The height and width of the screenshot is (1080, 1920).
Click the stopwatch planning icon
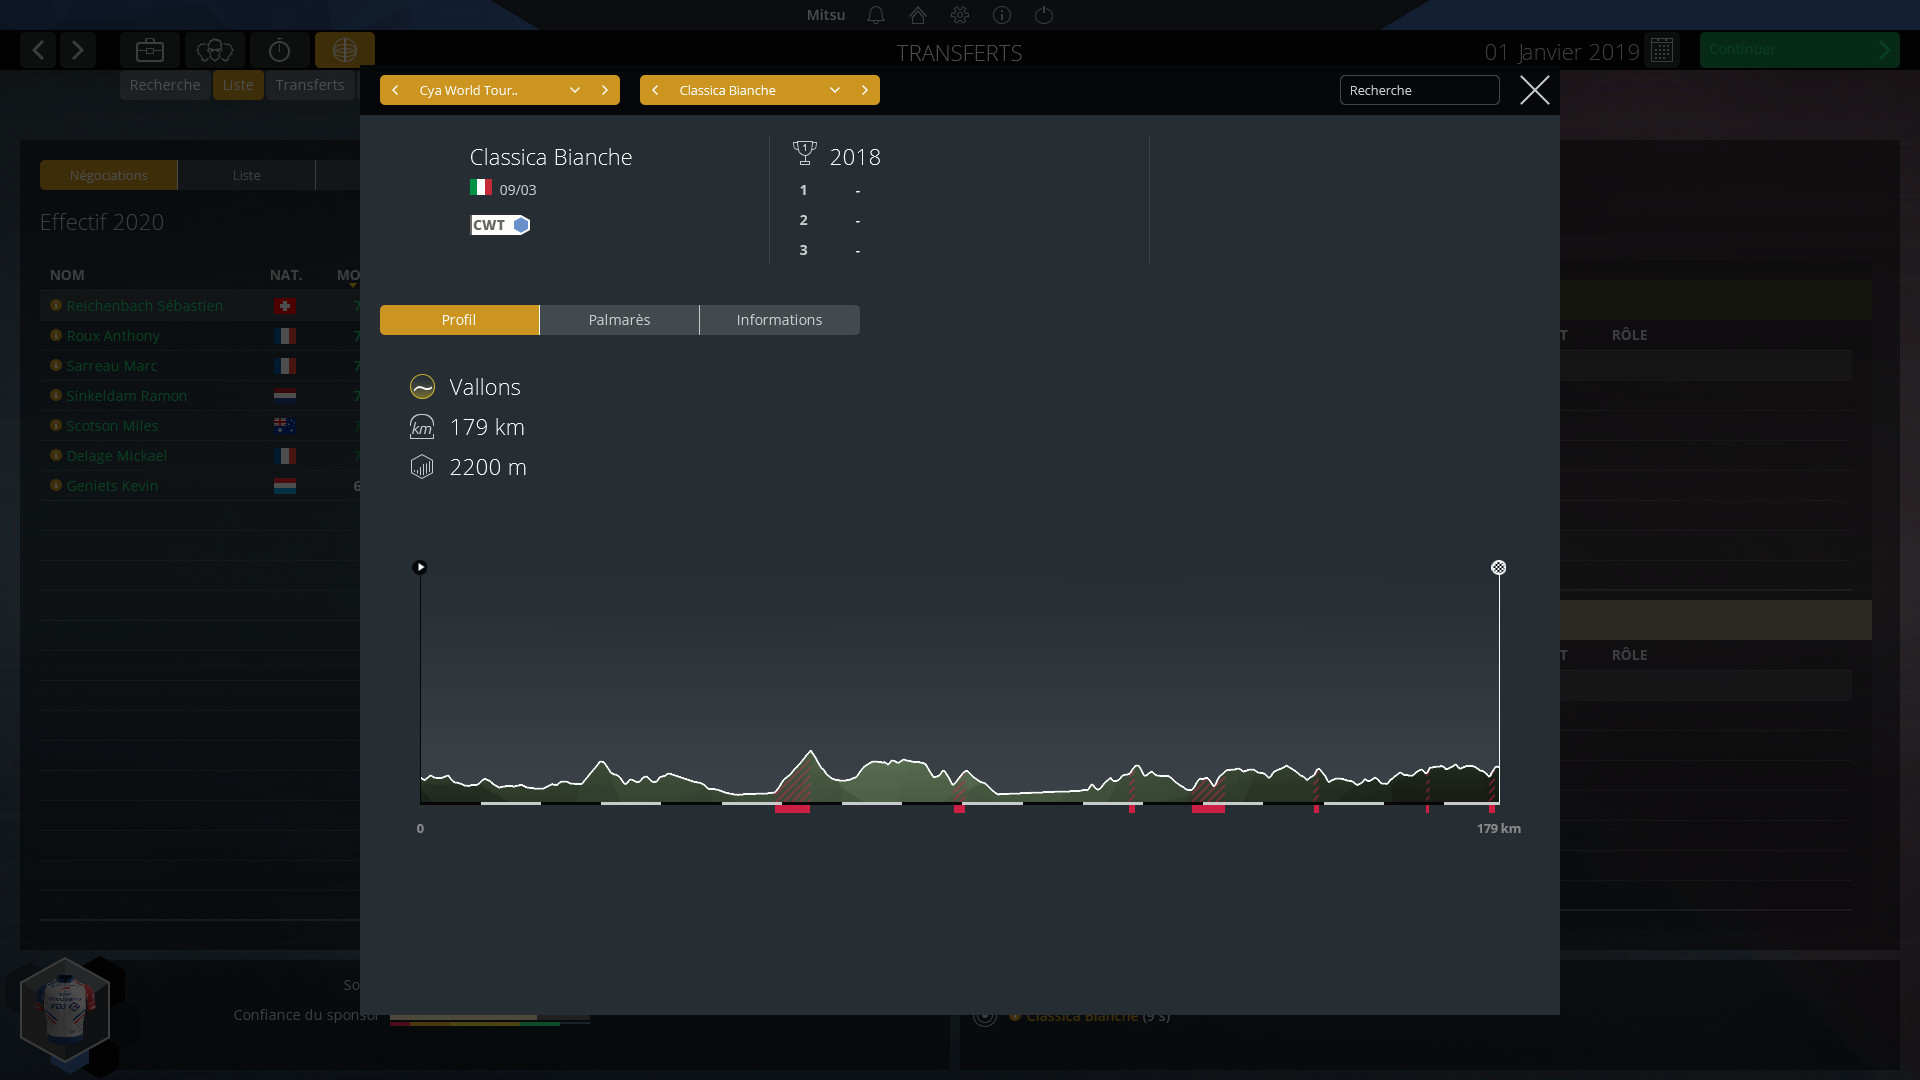pos(279,50)
